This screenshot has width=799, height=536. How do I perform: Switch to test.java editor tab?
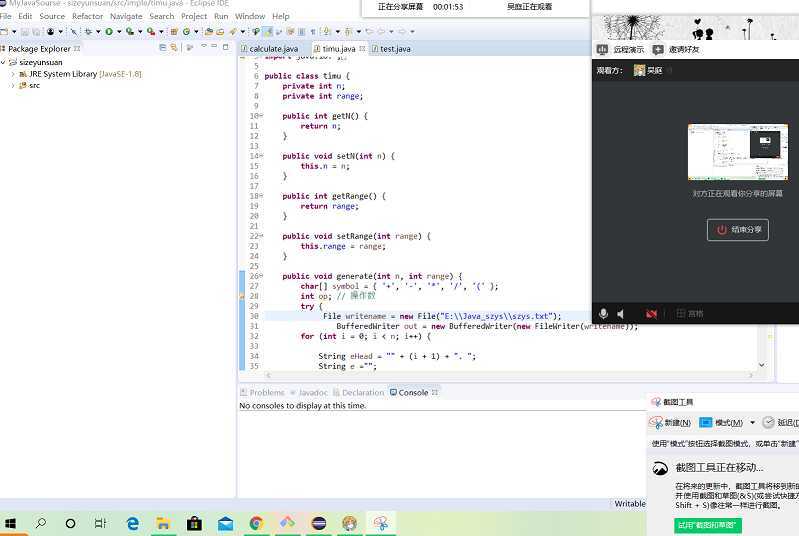point(391,49)
